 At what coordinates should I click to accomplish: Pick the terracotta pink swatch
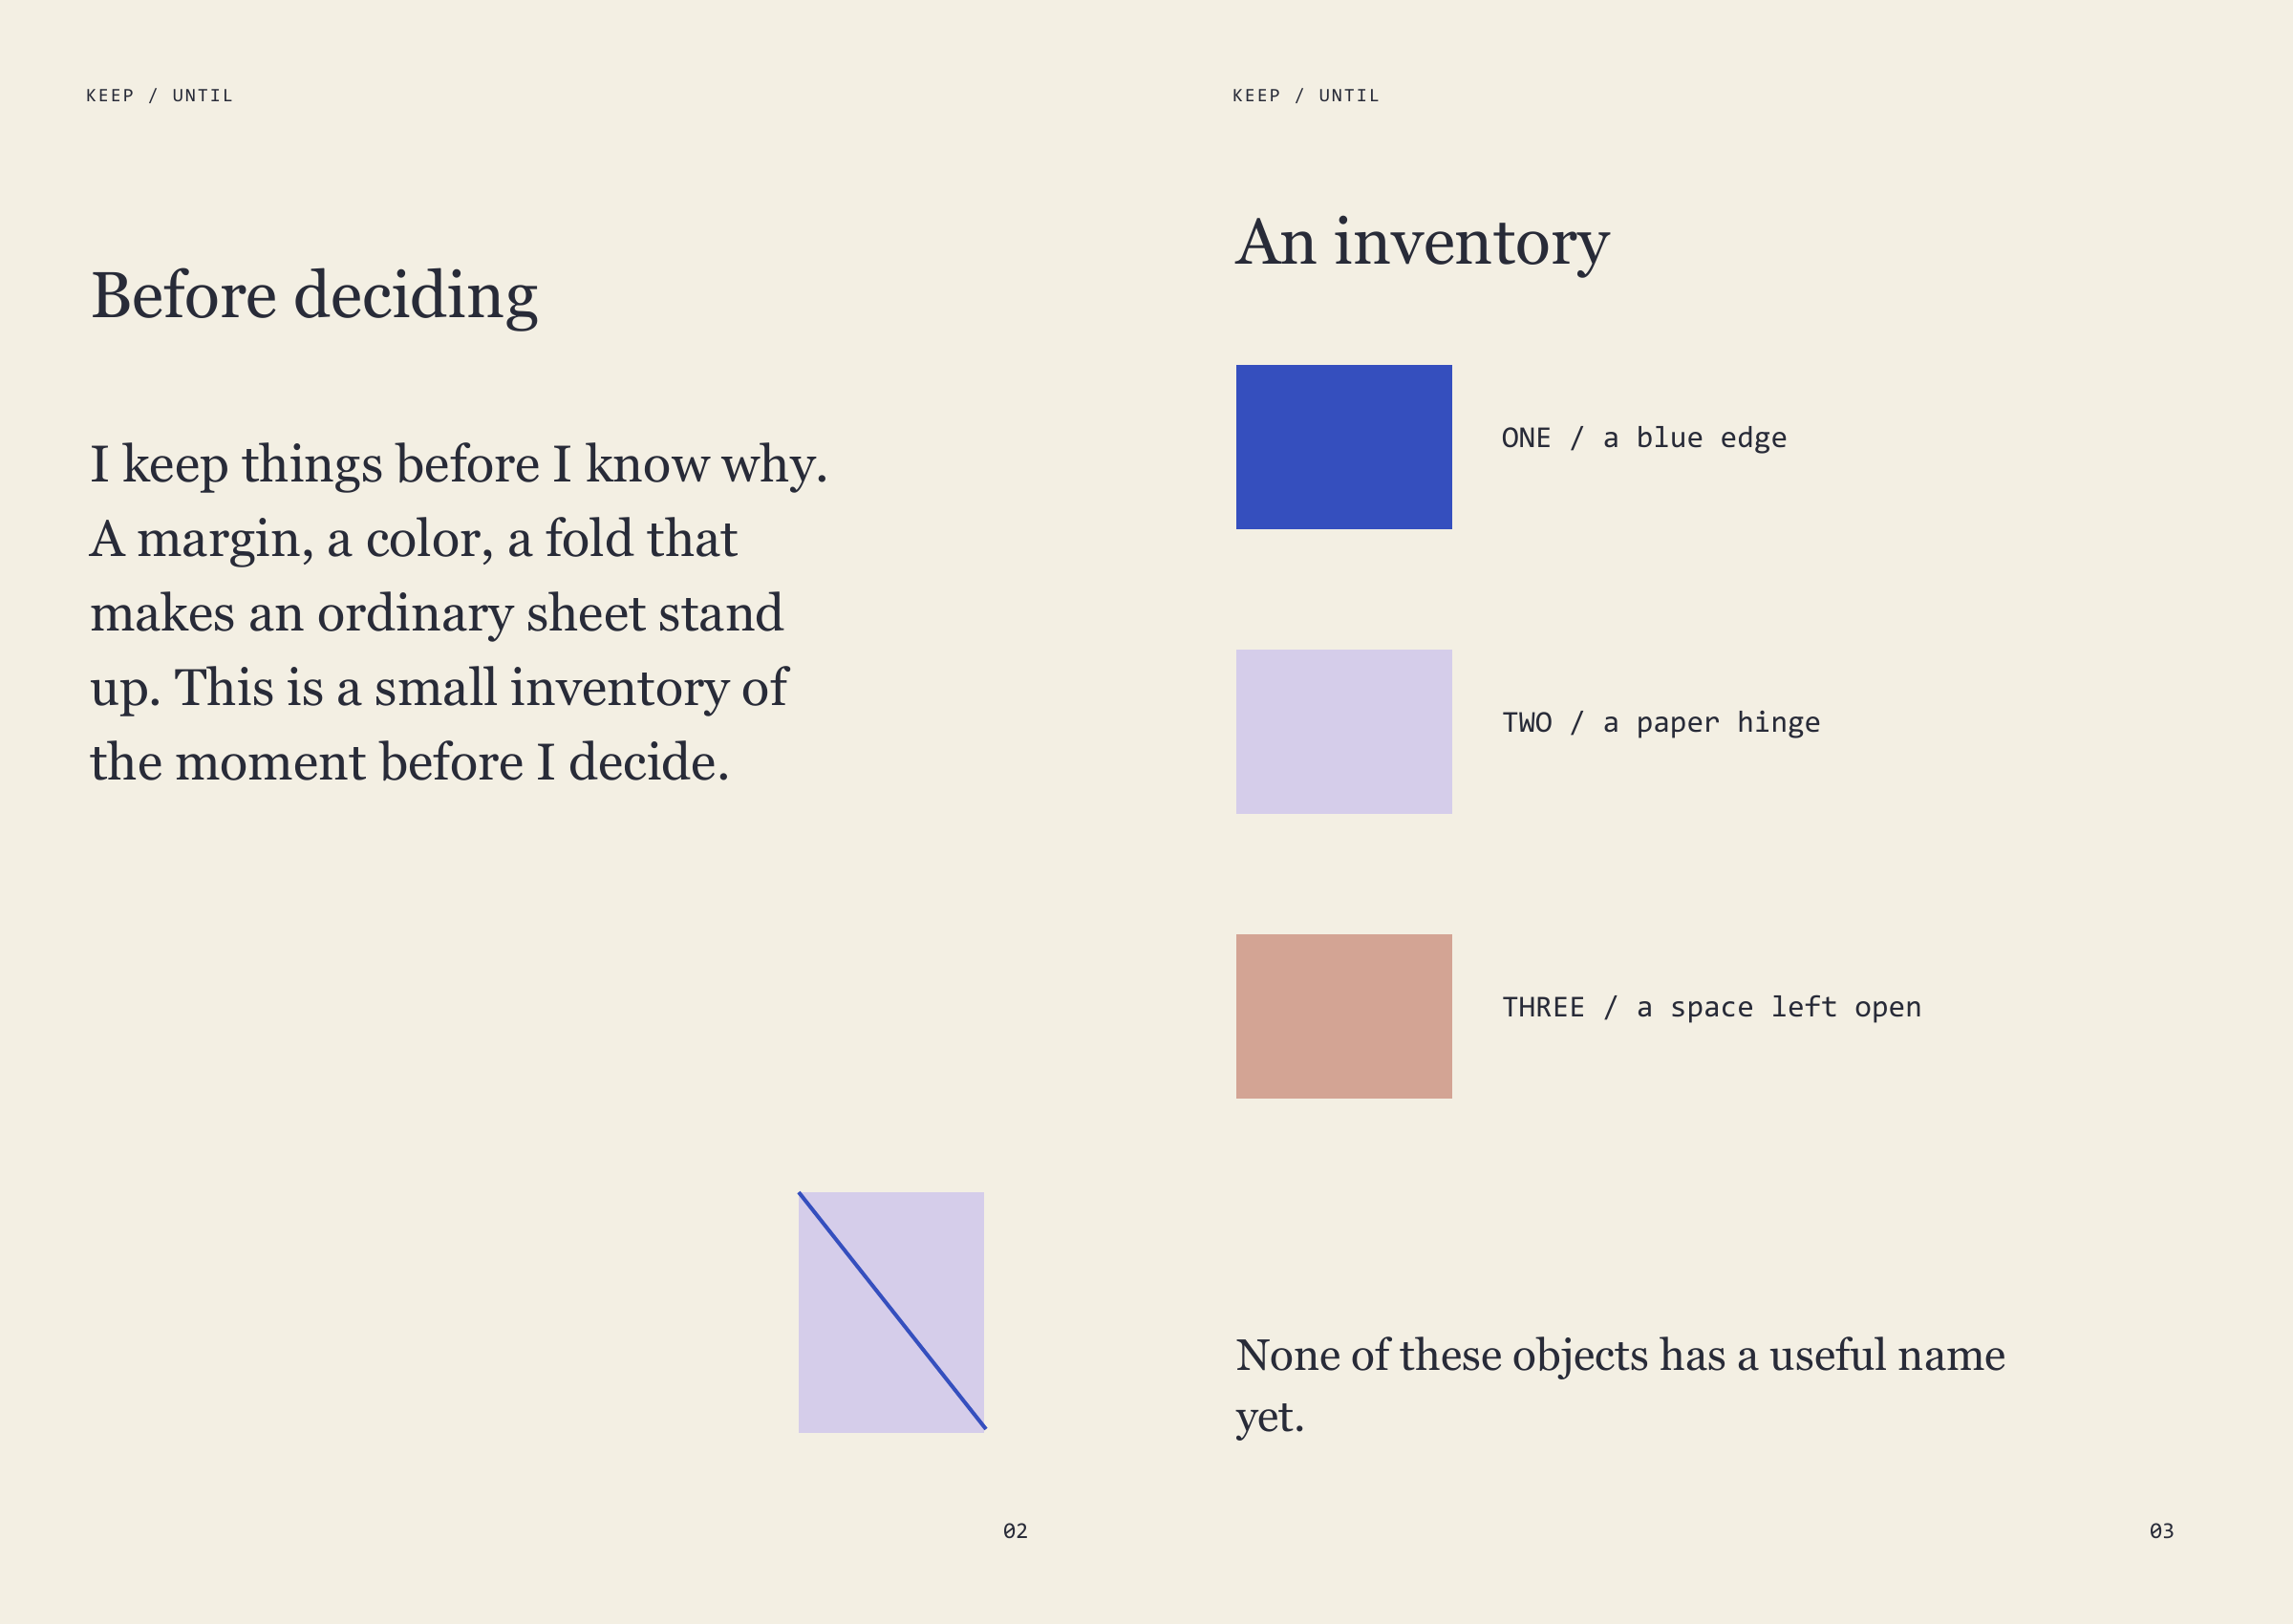[x=1343, y=1016]
